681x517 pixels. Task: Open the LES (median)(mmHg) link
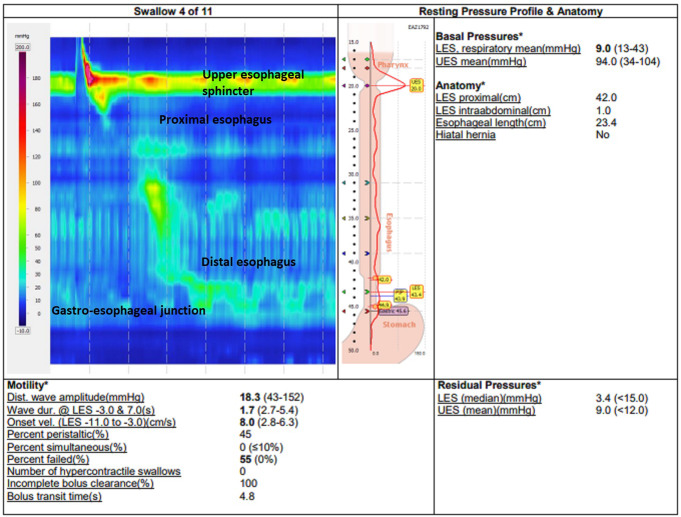(x=489, y=398)
